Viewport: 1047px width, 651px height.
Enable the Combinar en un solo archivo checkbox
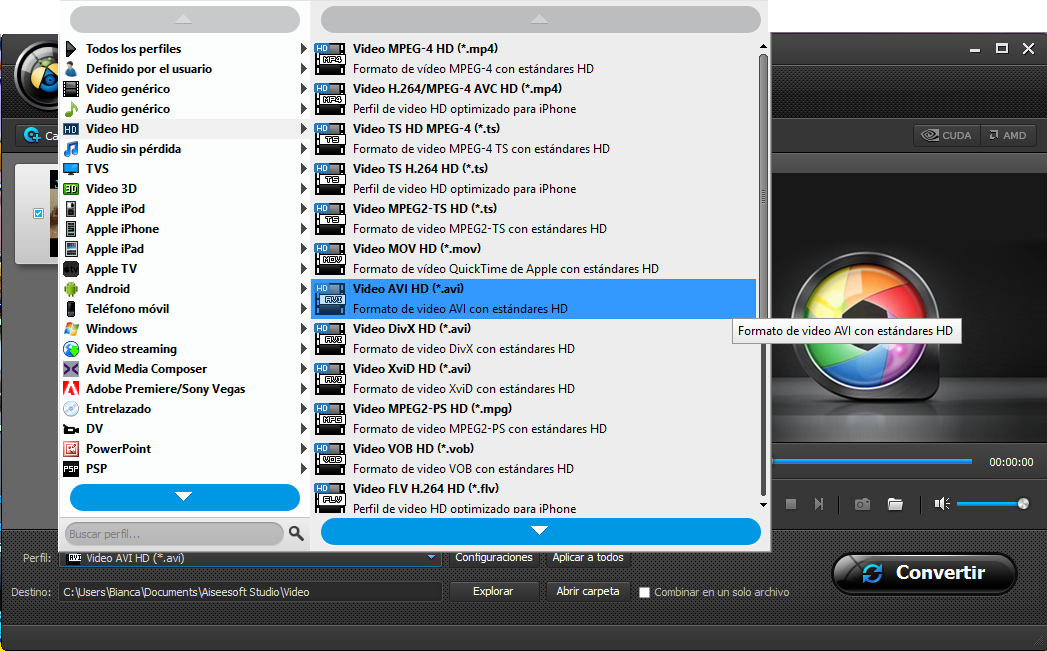(645, 592)
